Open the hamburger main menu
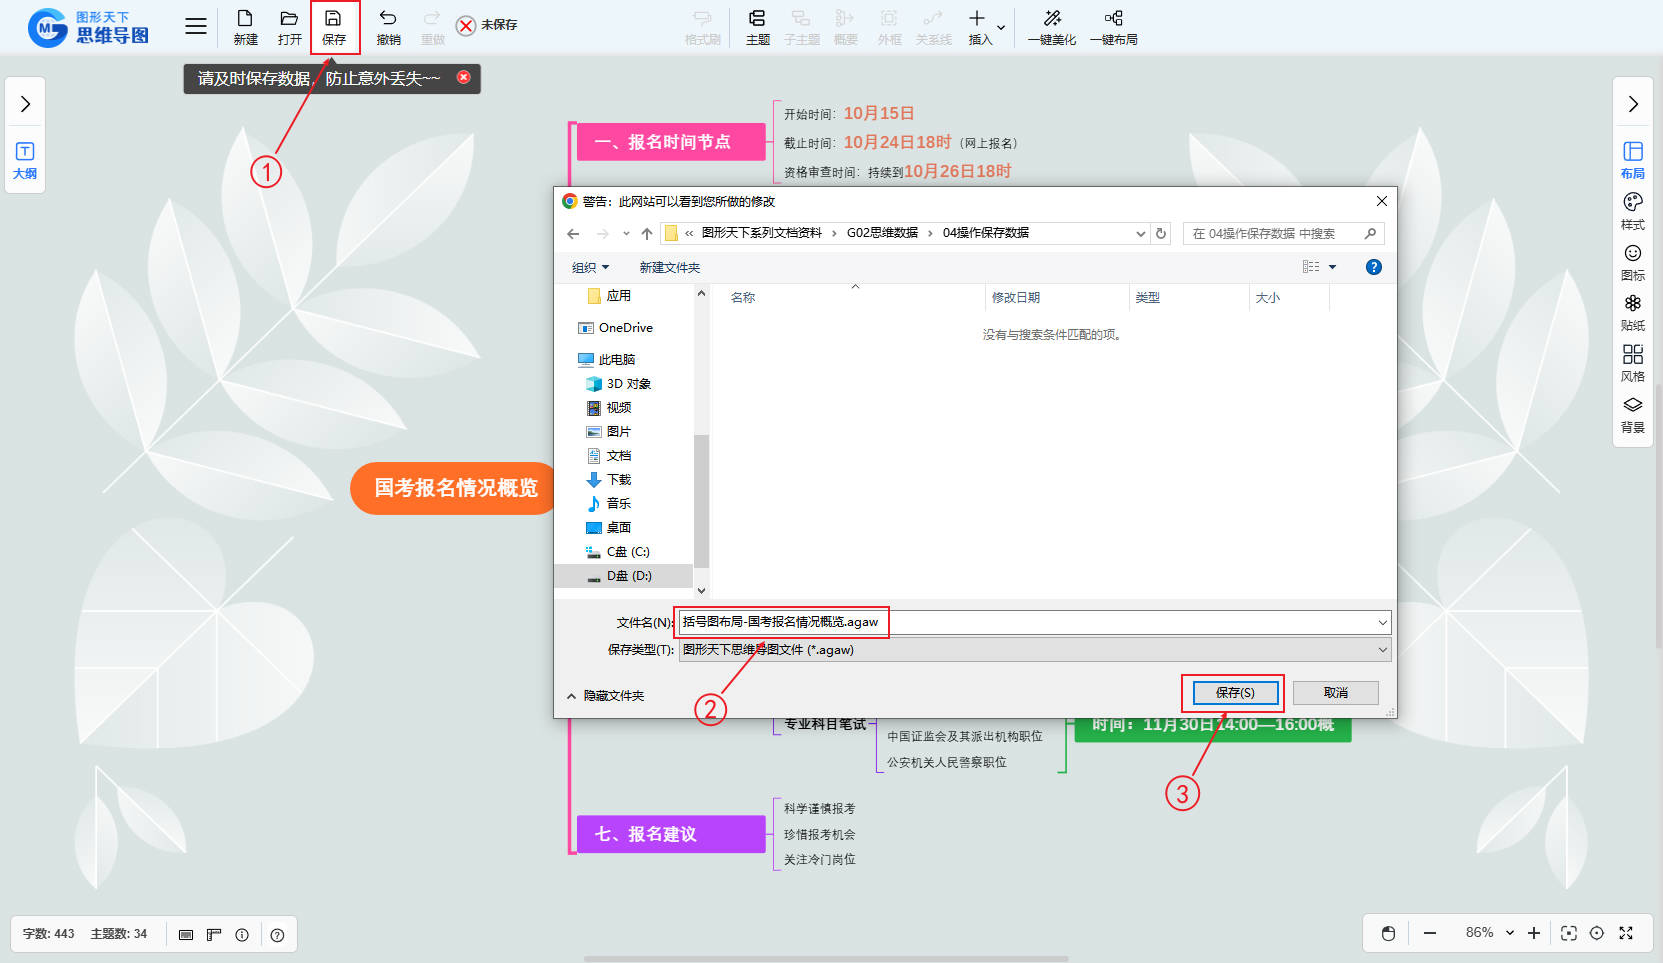The image size is (1663, 963). point(196,27)
